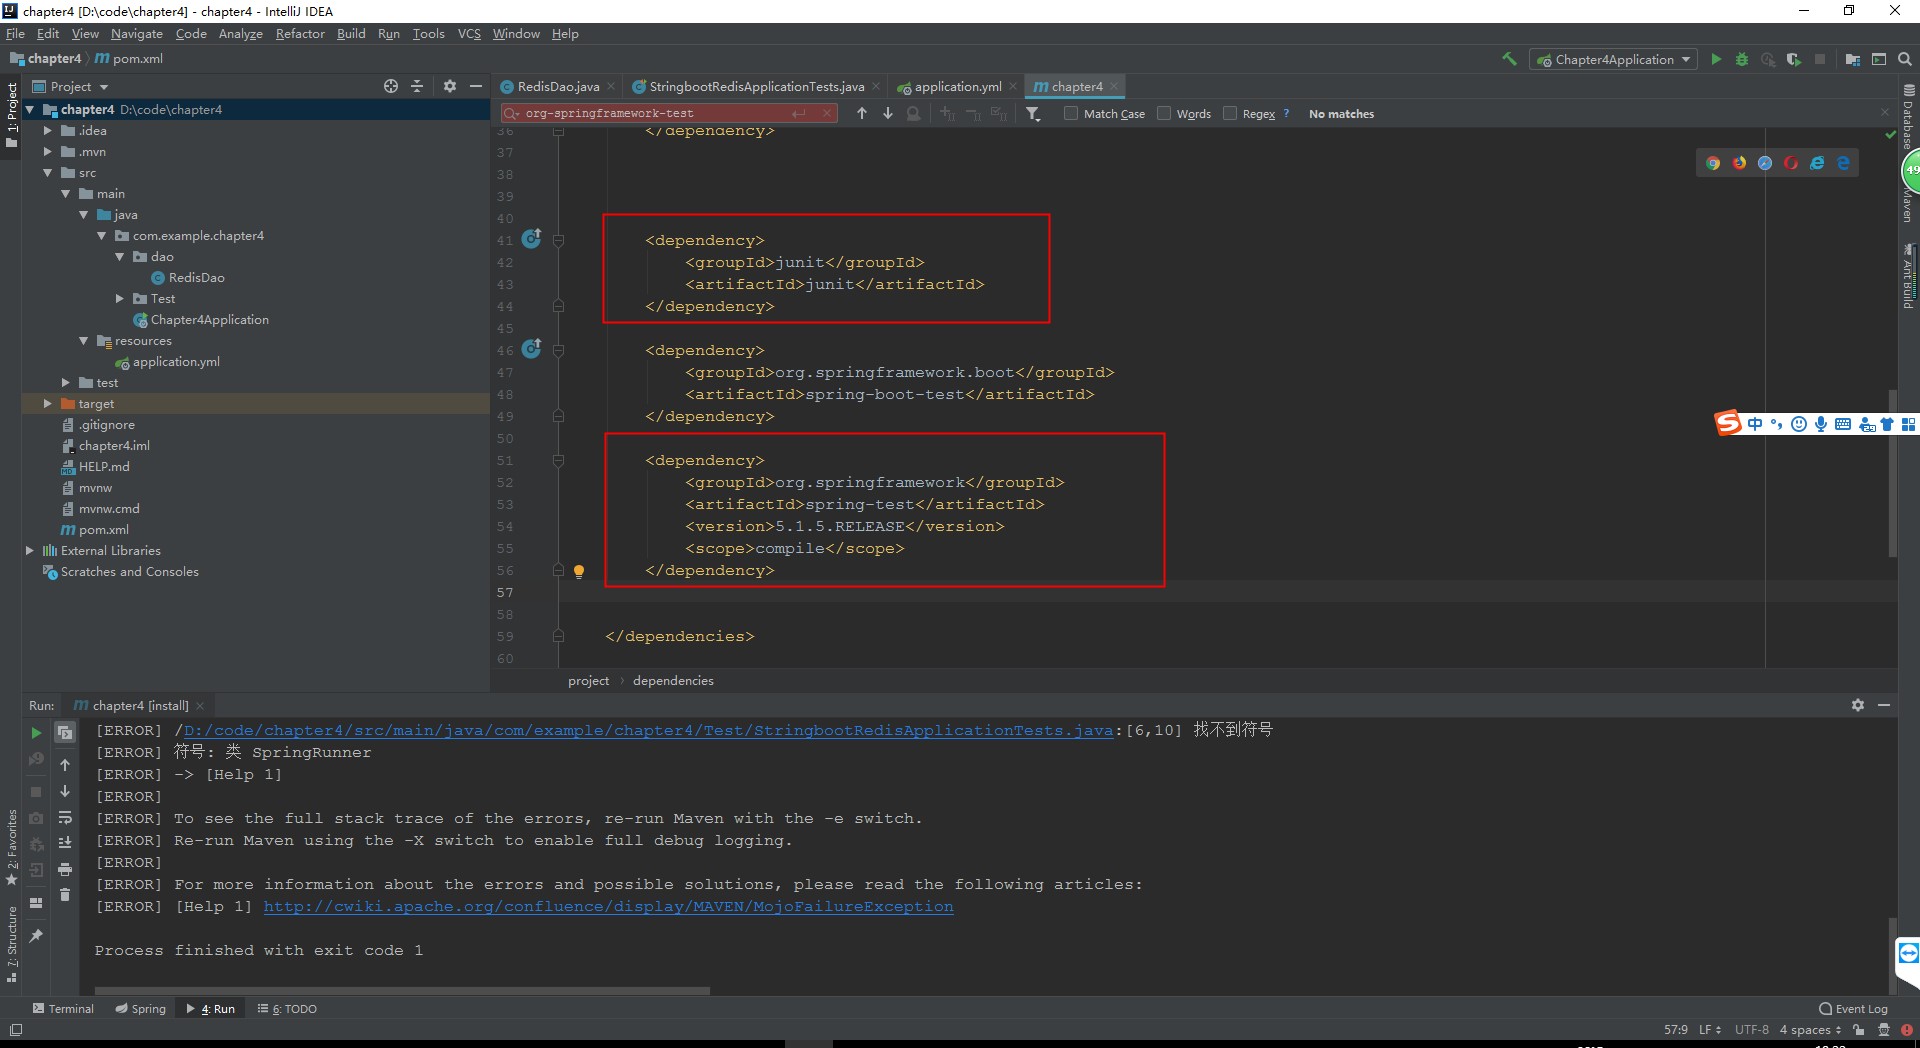Open Run panel settings gear
Image resolution: width=1920 pixels, height=1048 pixels.
(1857, 705)
